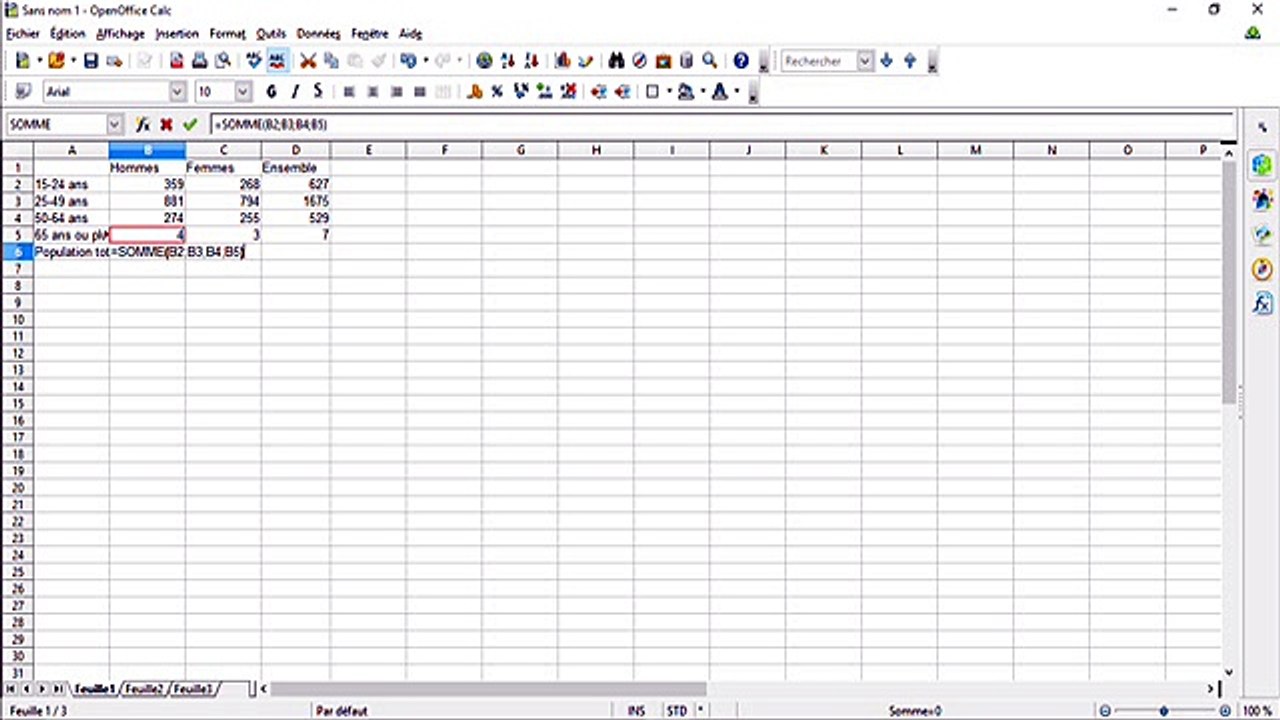Open the font name dropdown
Screen dimensions: 1280x720
[178, 92]
